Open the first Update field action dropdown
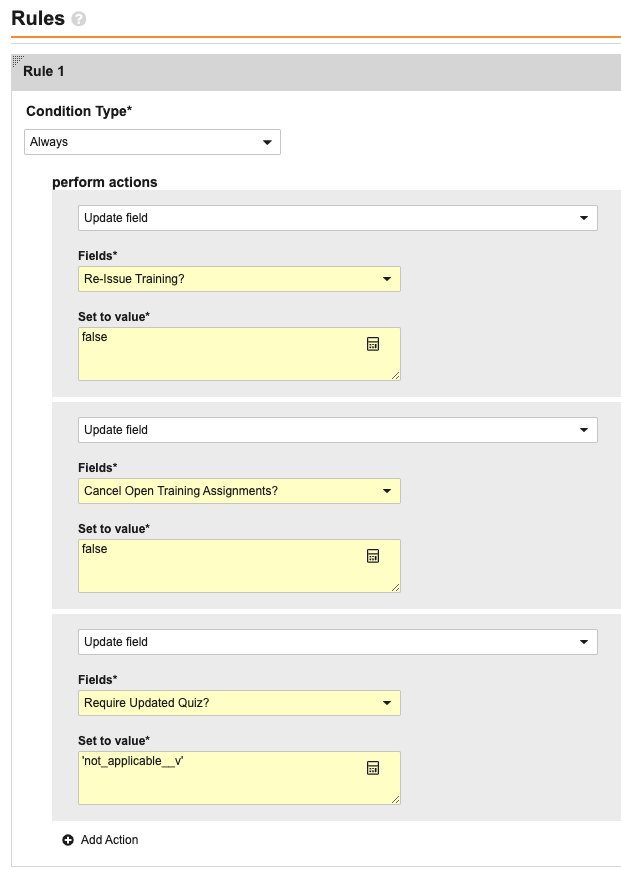The image size is (621, 880). tap(338, 218)
